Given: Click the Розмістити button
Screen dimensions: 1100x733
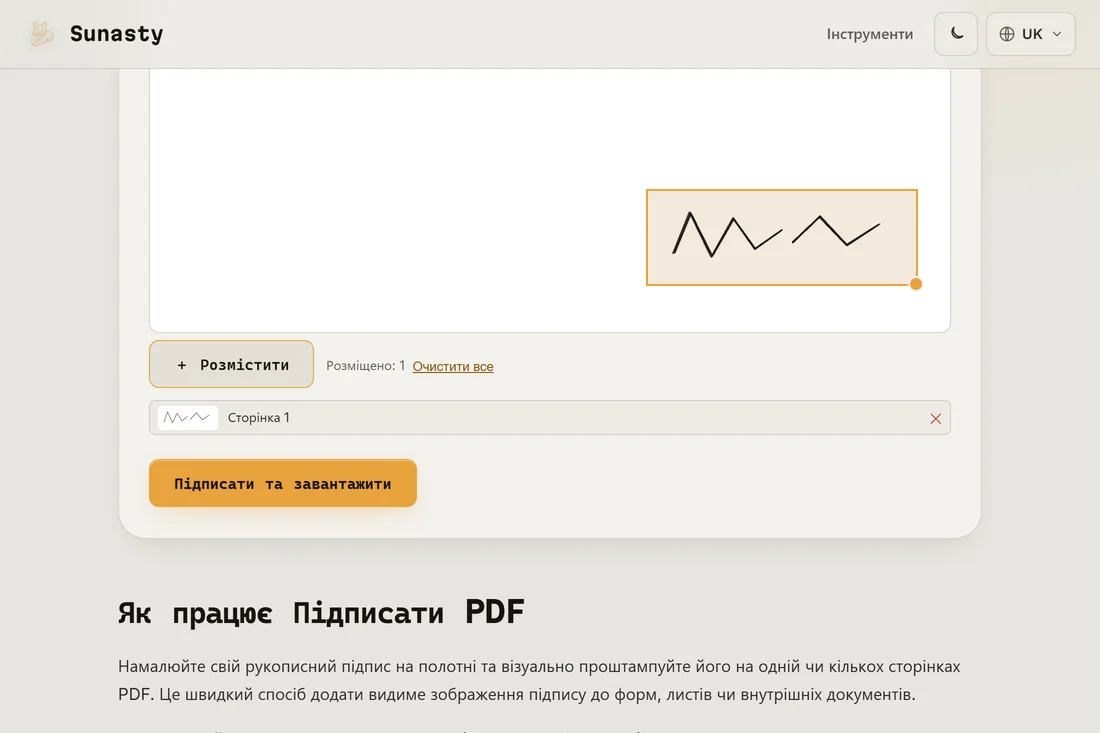Looking at the screenshot, I should coord(232,364).
